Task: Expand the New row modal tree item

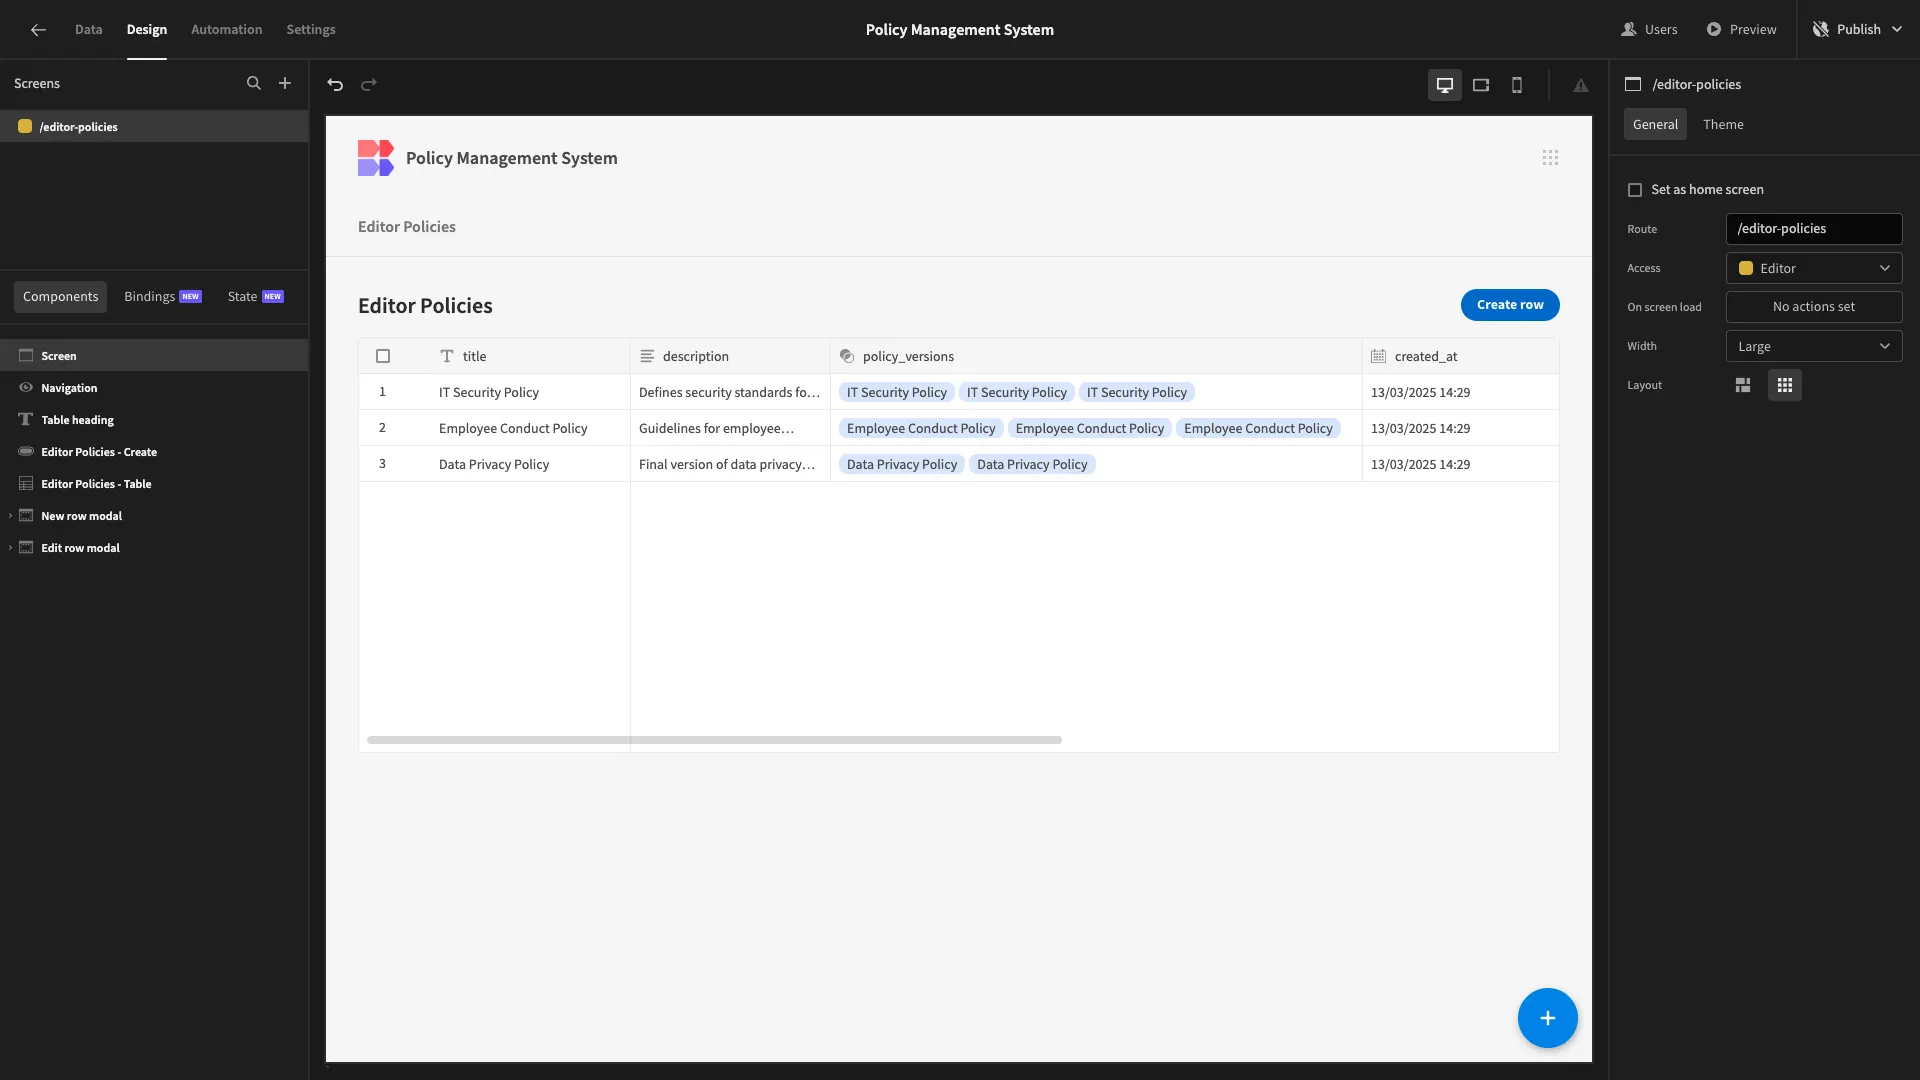Action: pyautogui.click(x=10, y=516)
